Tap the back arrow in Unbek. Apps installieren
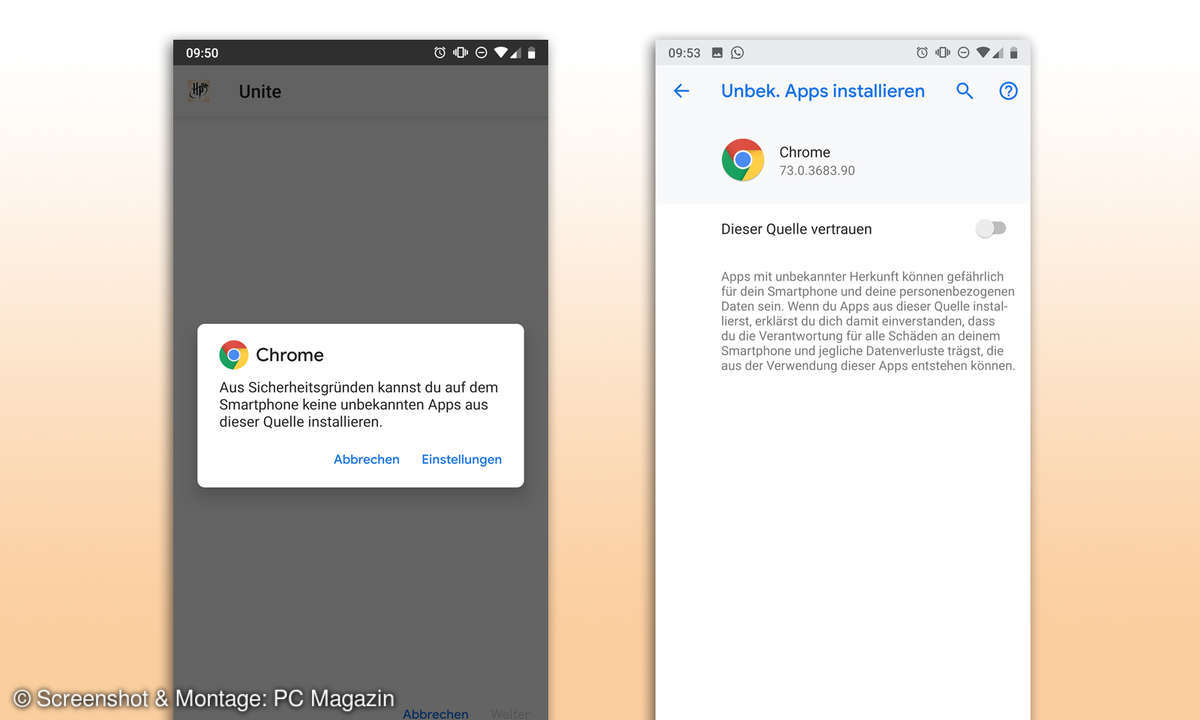 tap(681, 91)
